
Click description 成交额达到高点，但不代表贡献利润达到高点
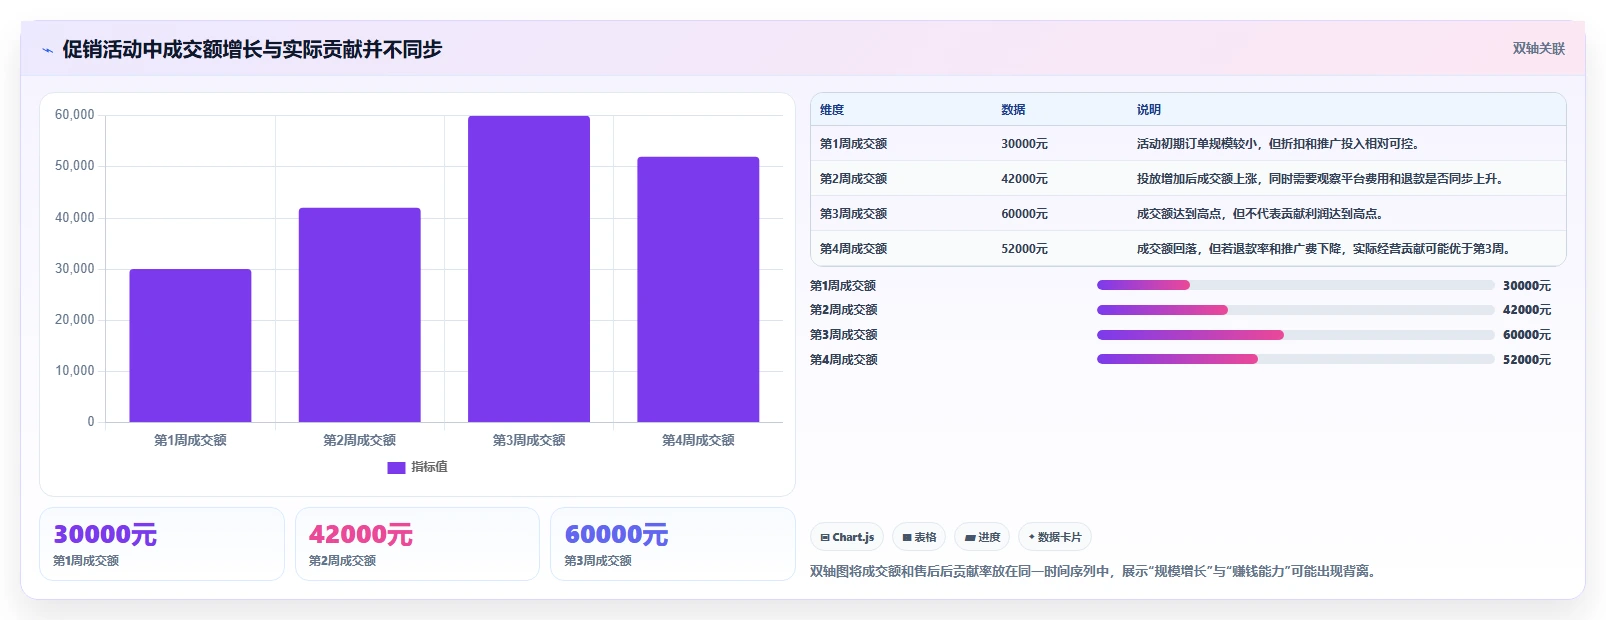1260,214
